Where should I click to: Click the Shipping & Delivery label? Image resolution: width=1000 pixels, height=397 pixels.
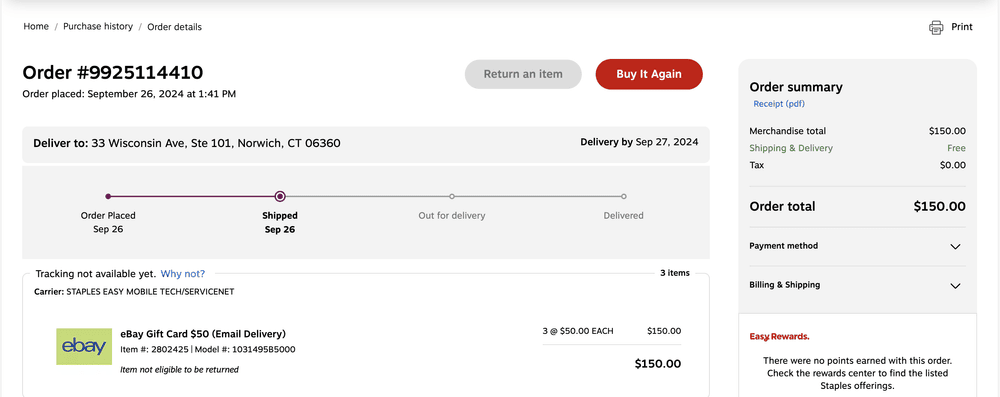[x=791, y=148]
